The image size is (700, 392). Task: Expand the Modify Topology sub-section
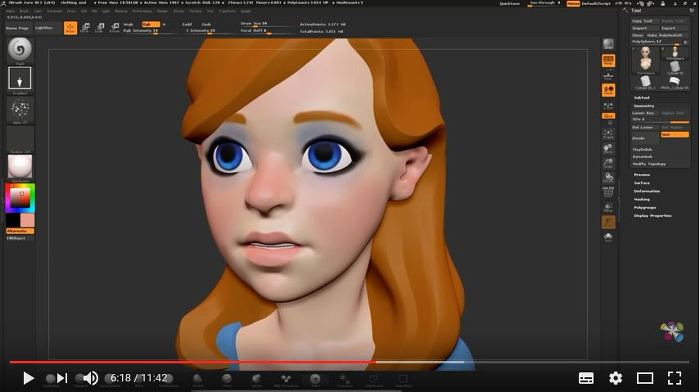649,164
